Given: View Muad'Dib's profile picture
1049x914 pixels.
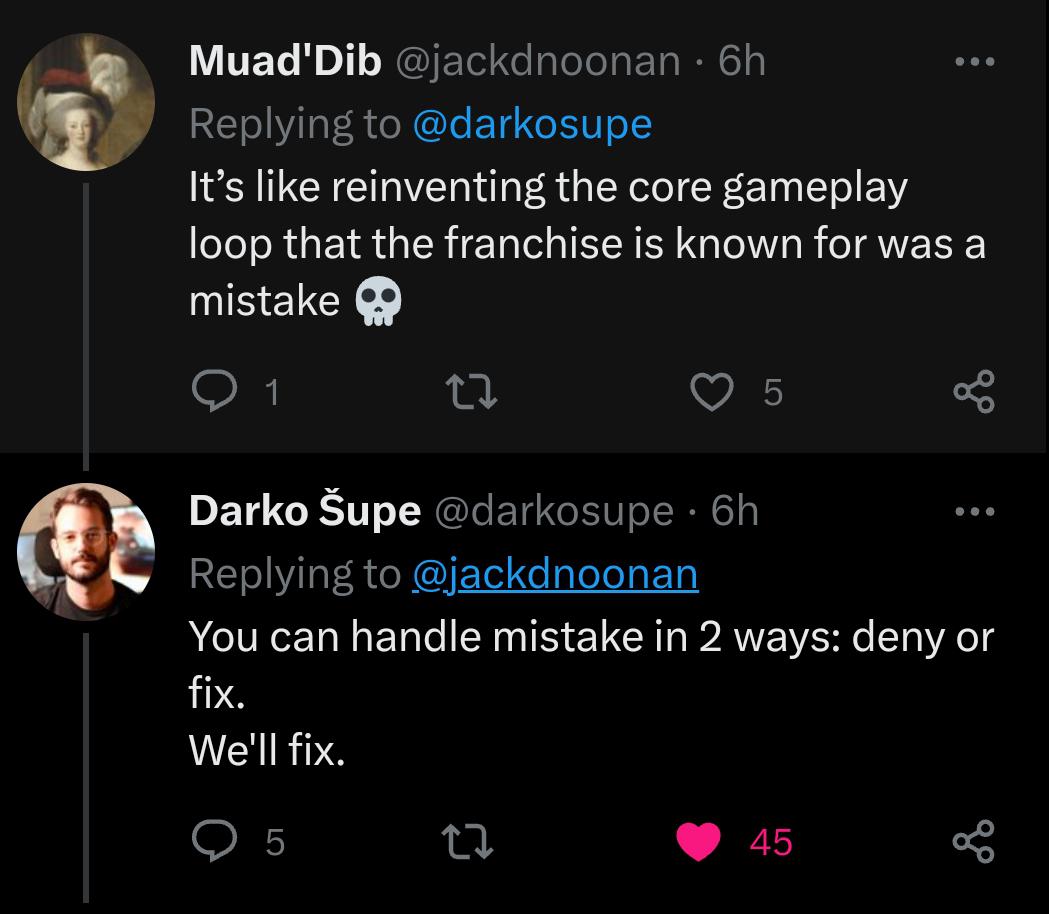Looking at the screenshot, I should pyautogui.click(x=86, y=102).
